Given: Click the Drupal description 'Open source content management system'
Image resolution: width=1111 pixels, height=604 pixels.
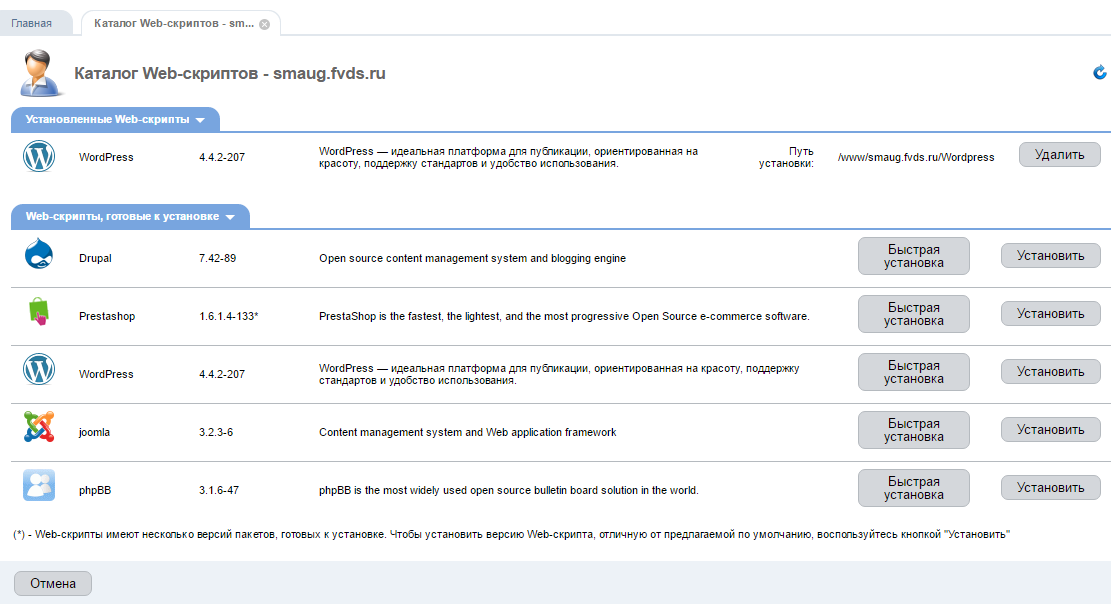Looking at the screenshot, I should (x=473, y=258).
